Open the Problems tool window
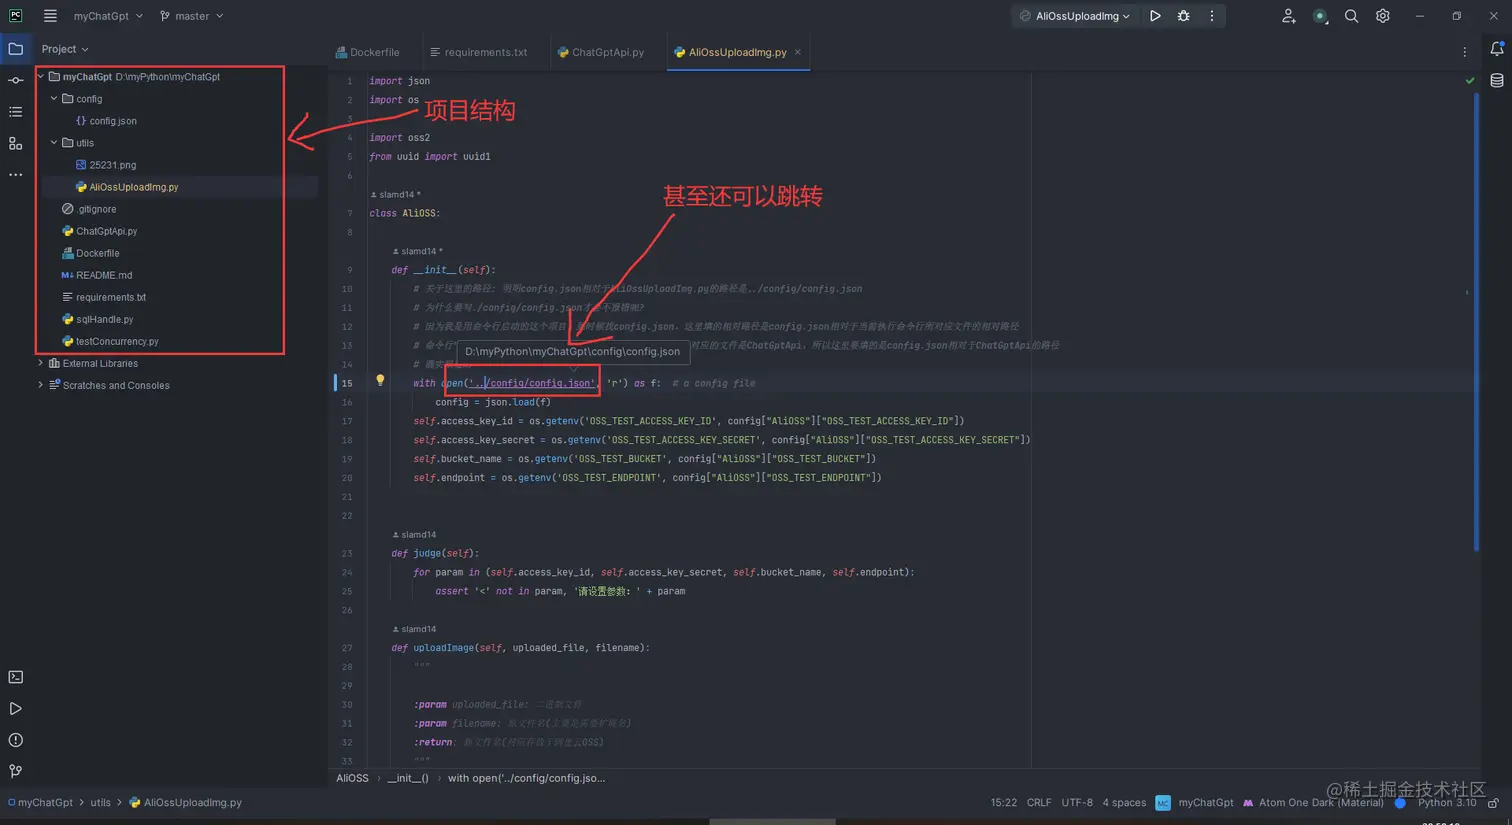Screen dimensions: 1512x825 point(15,740)
